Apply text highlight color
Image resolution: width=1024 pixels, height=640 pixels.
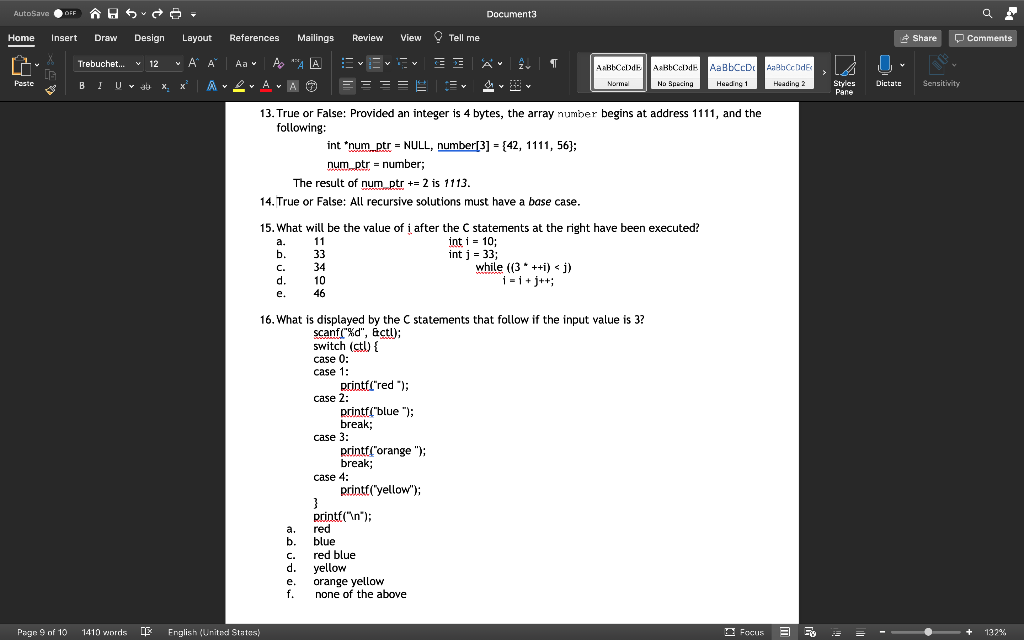240,85
